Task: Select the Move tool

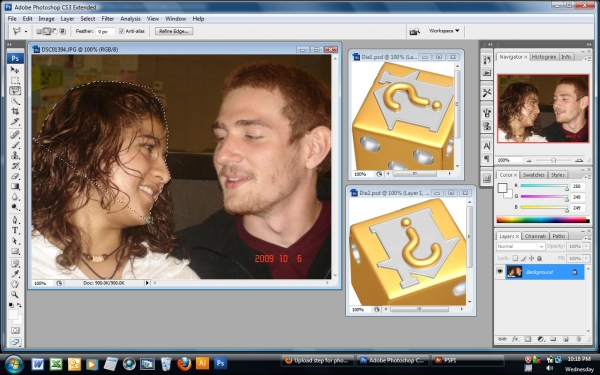Action: 15,70
